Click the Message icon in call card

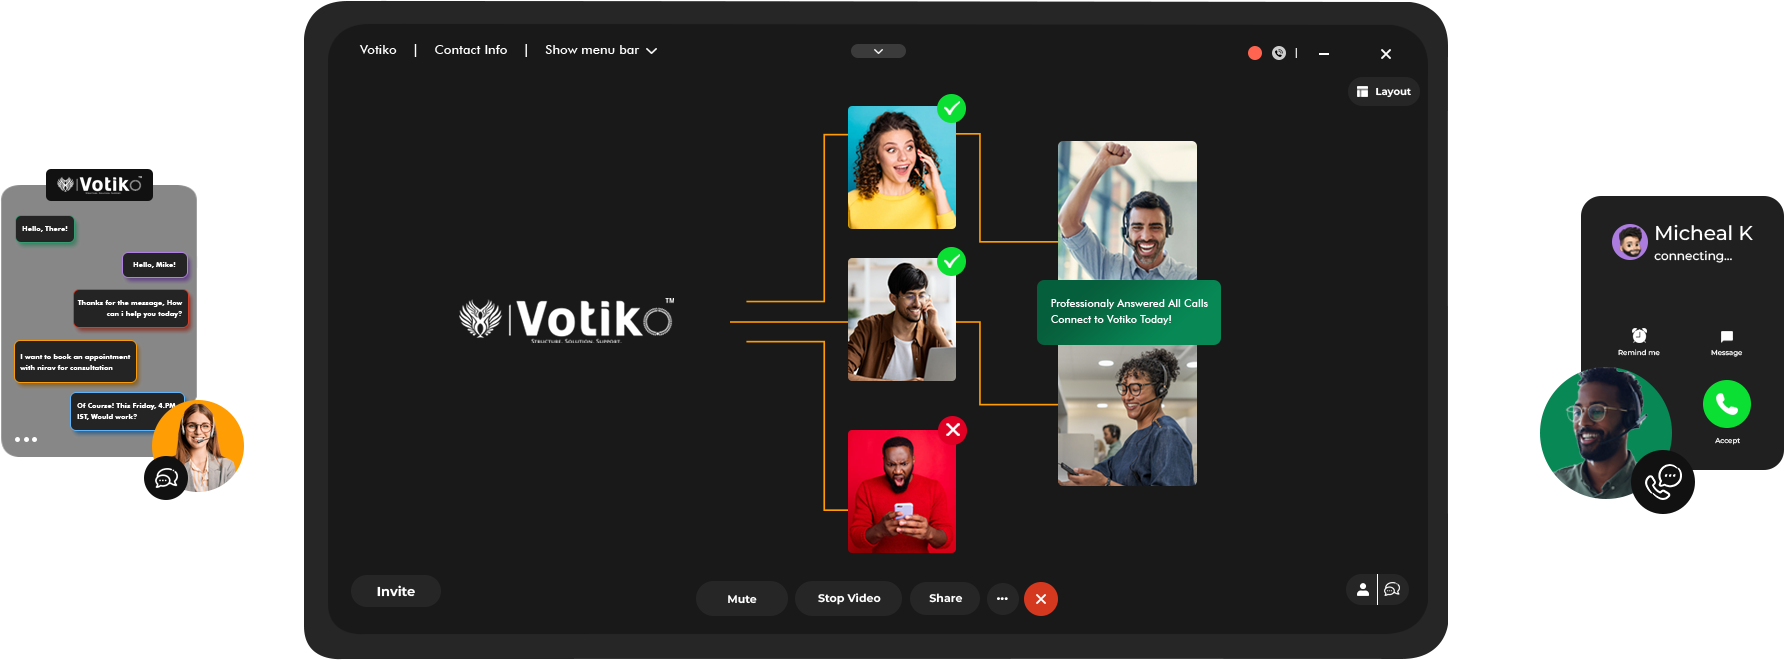tap(1726, 336)
